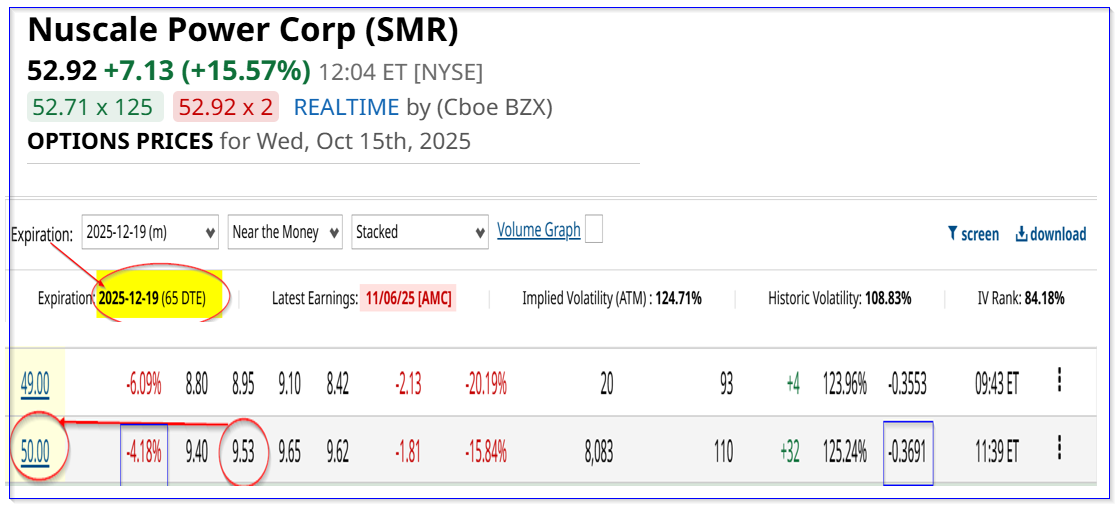1117x506 pixels.
Task: Click the download icon
Action: (x=1022, y=234)
